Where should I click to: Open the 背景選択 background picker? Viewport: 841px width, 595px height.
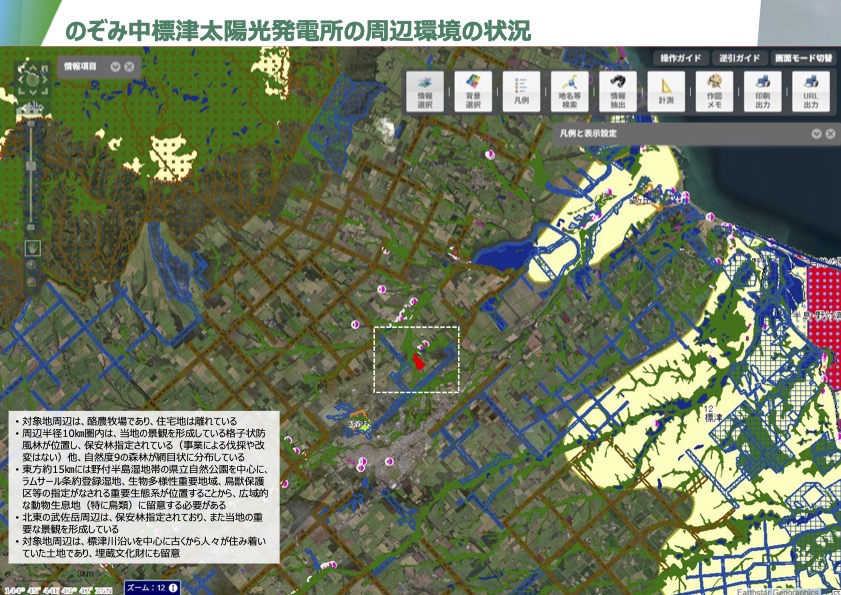coord(473,91)
